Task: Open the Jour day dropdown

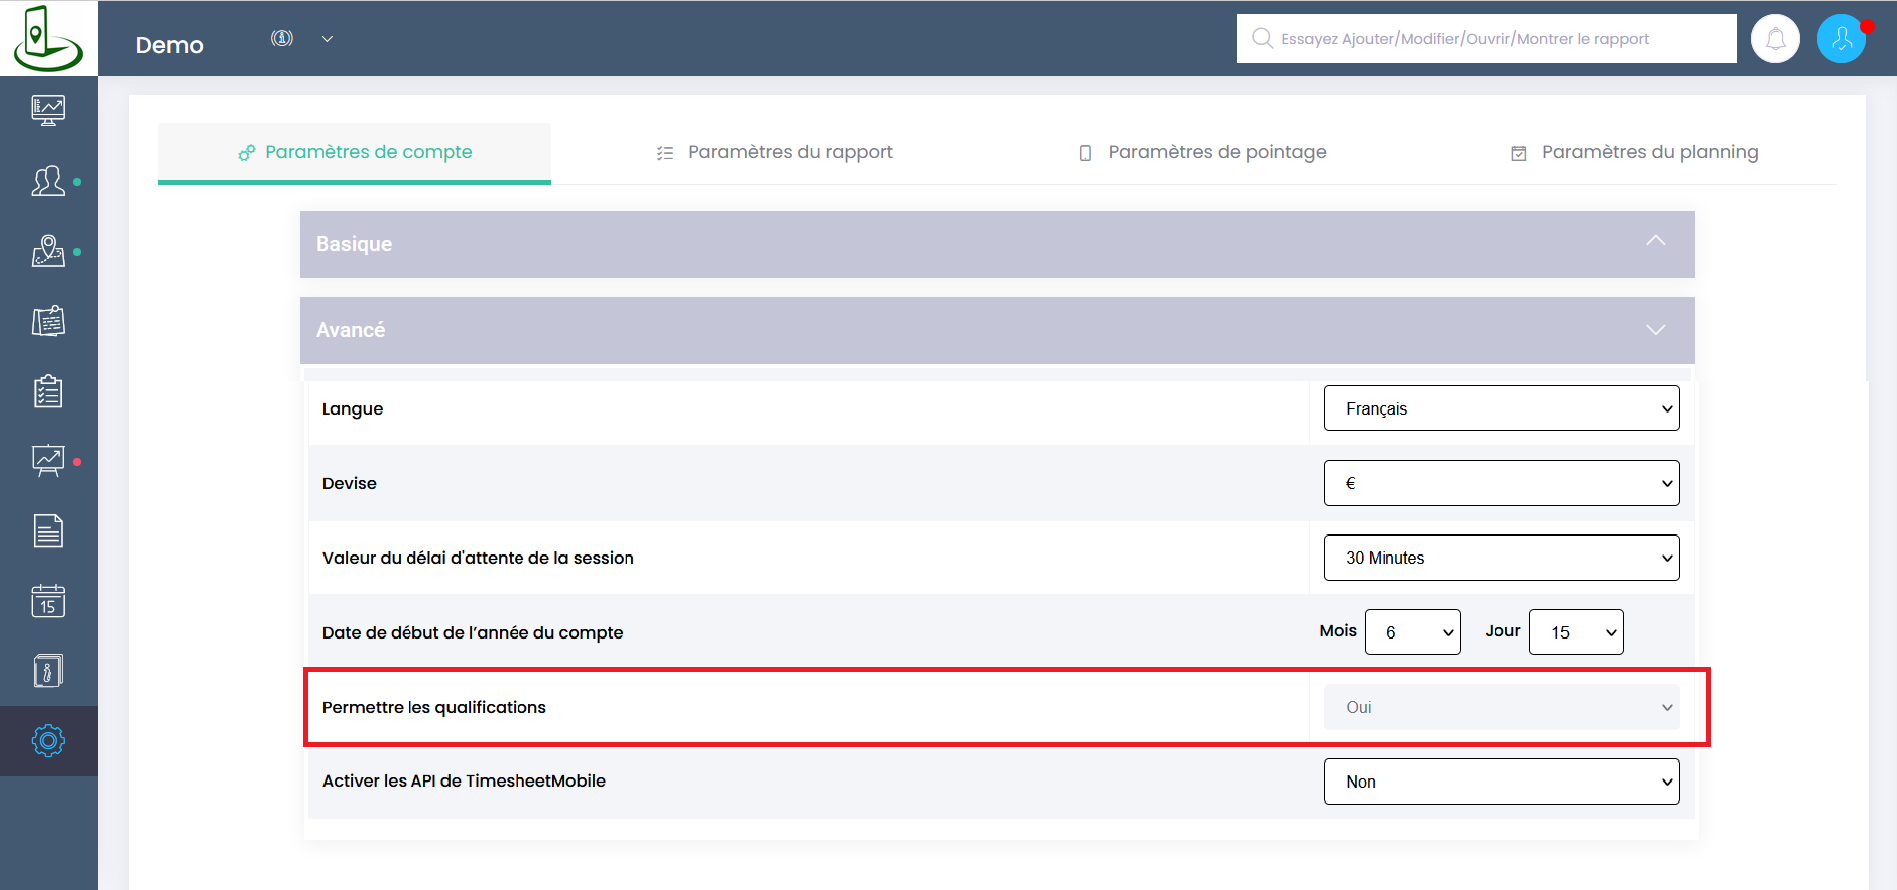Action: [1575, 632]
